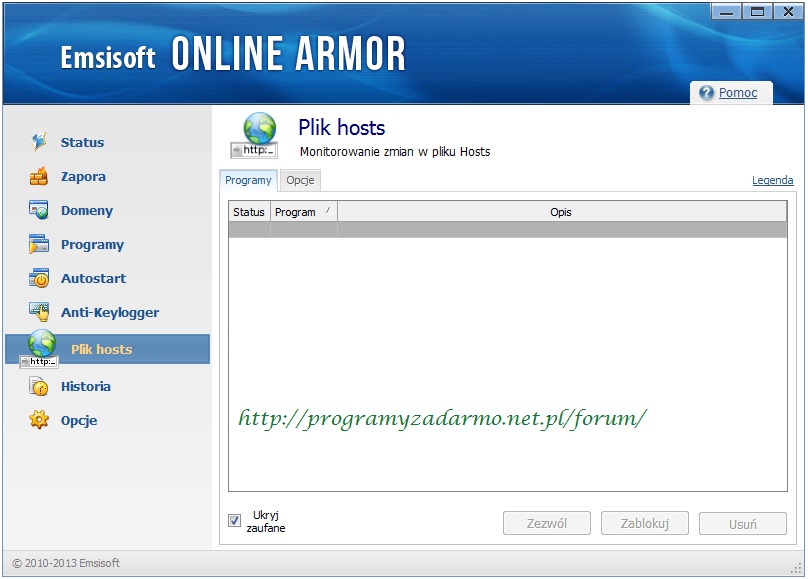Click the Historia icon in sidebar
808x579 pixels.
pos(39,386)
